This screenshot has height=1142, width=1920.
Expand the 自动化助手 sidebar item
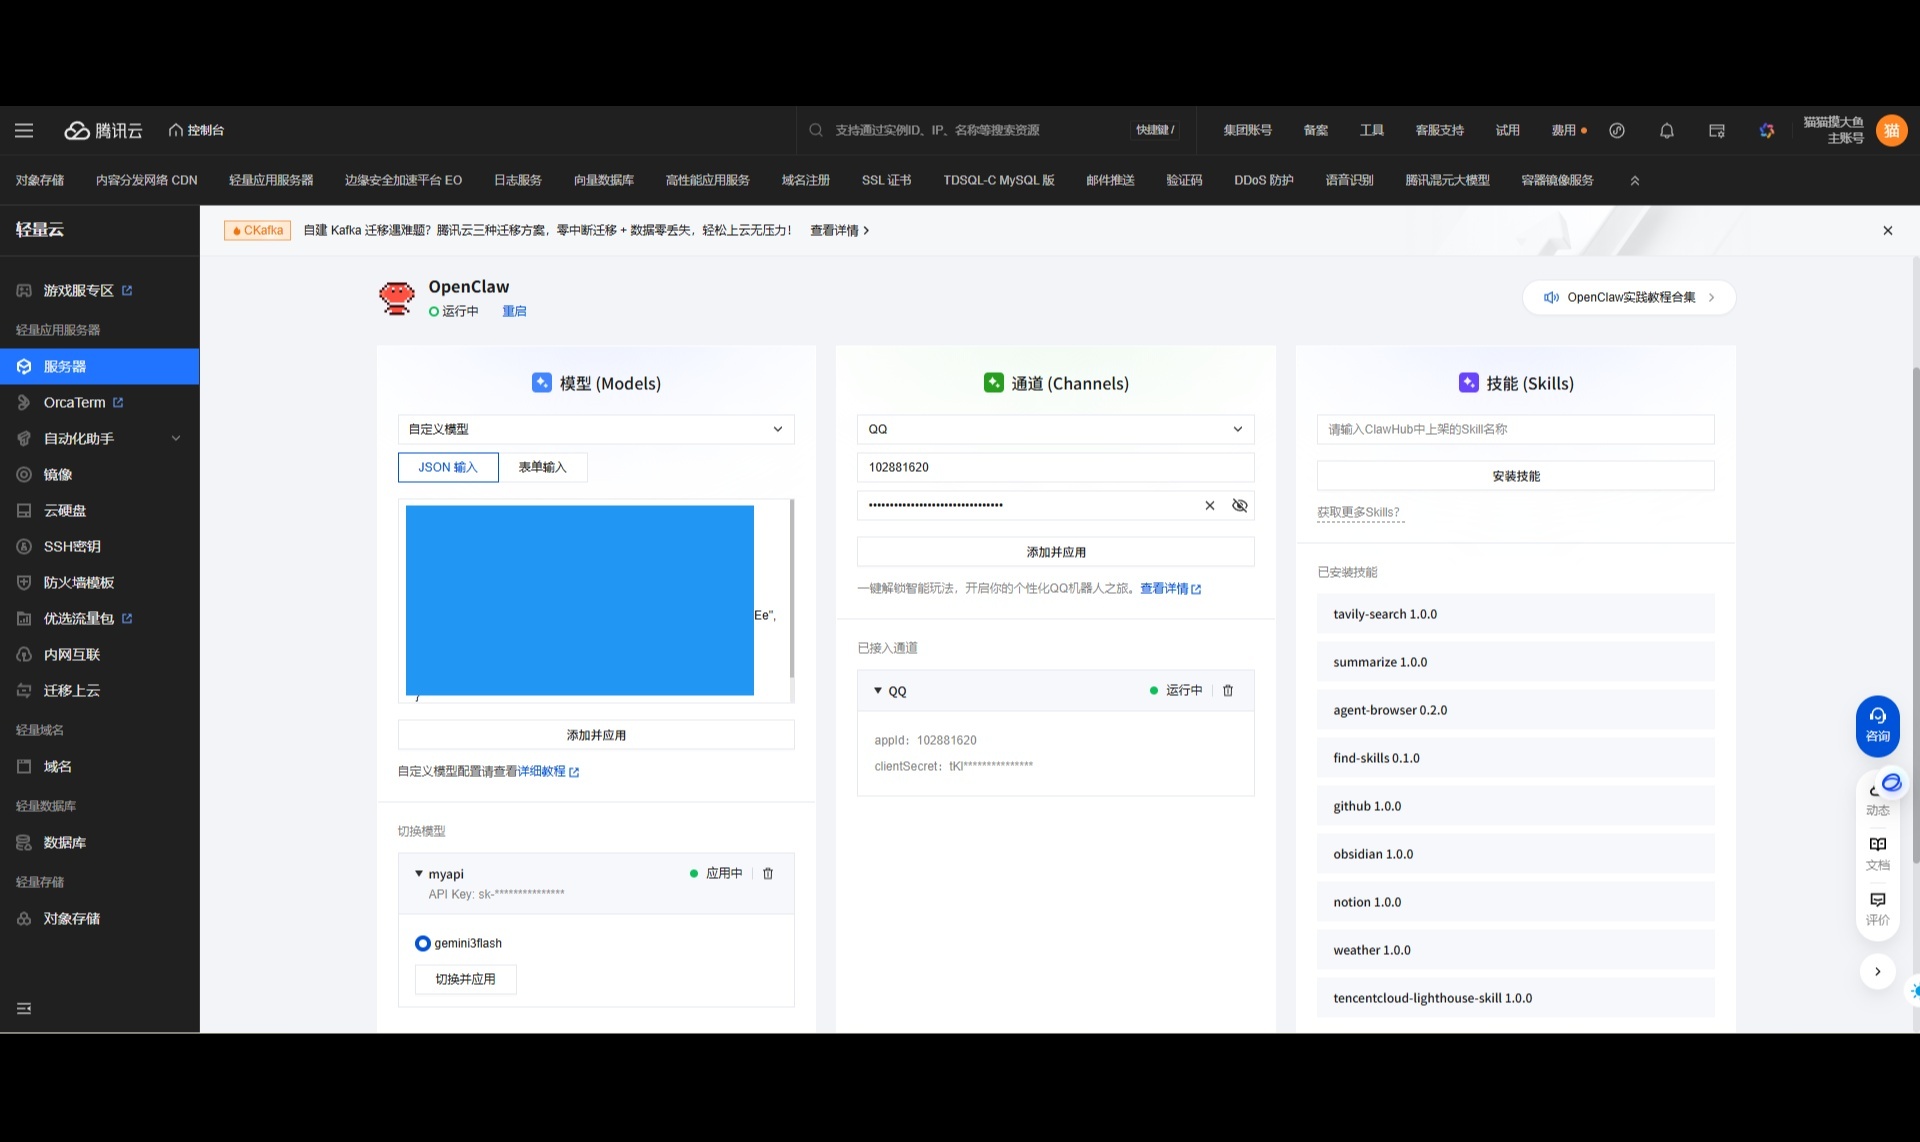98,438
